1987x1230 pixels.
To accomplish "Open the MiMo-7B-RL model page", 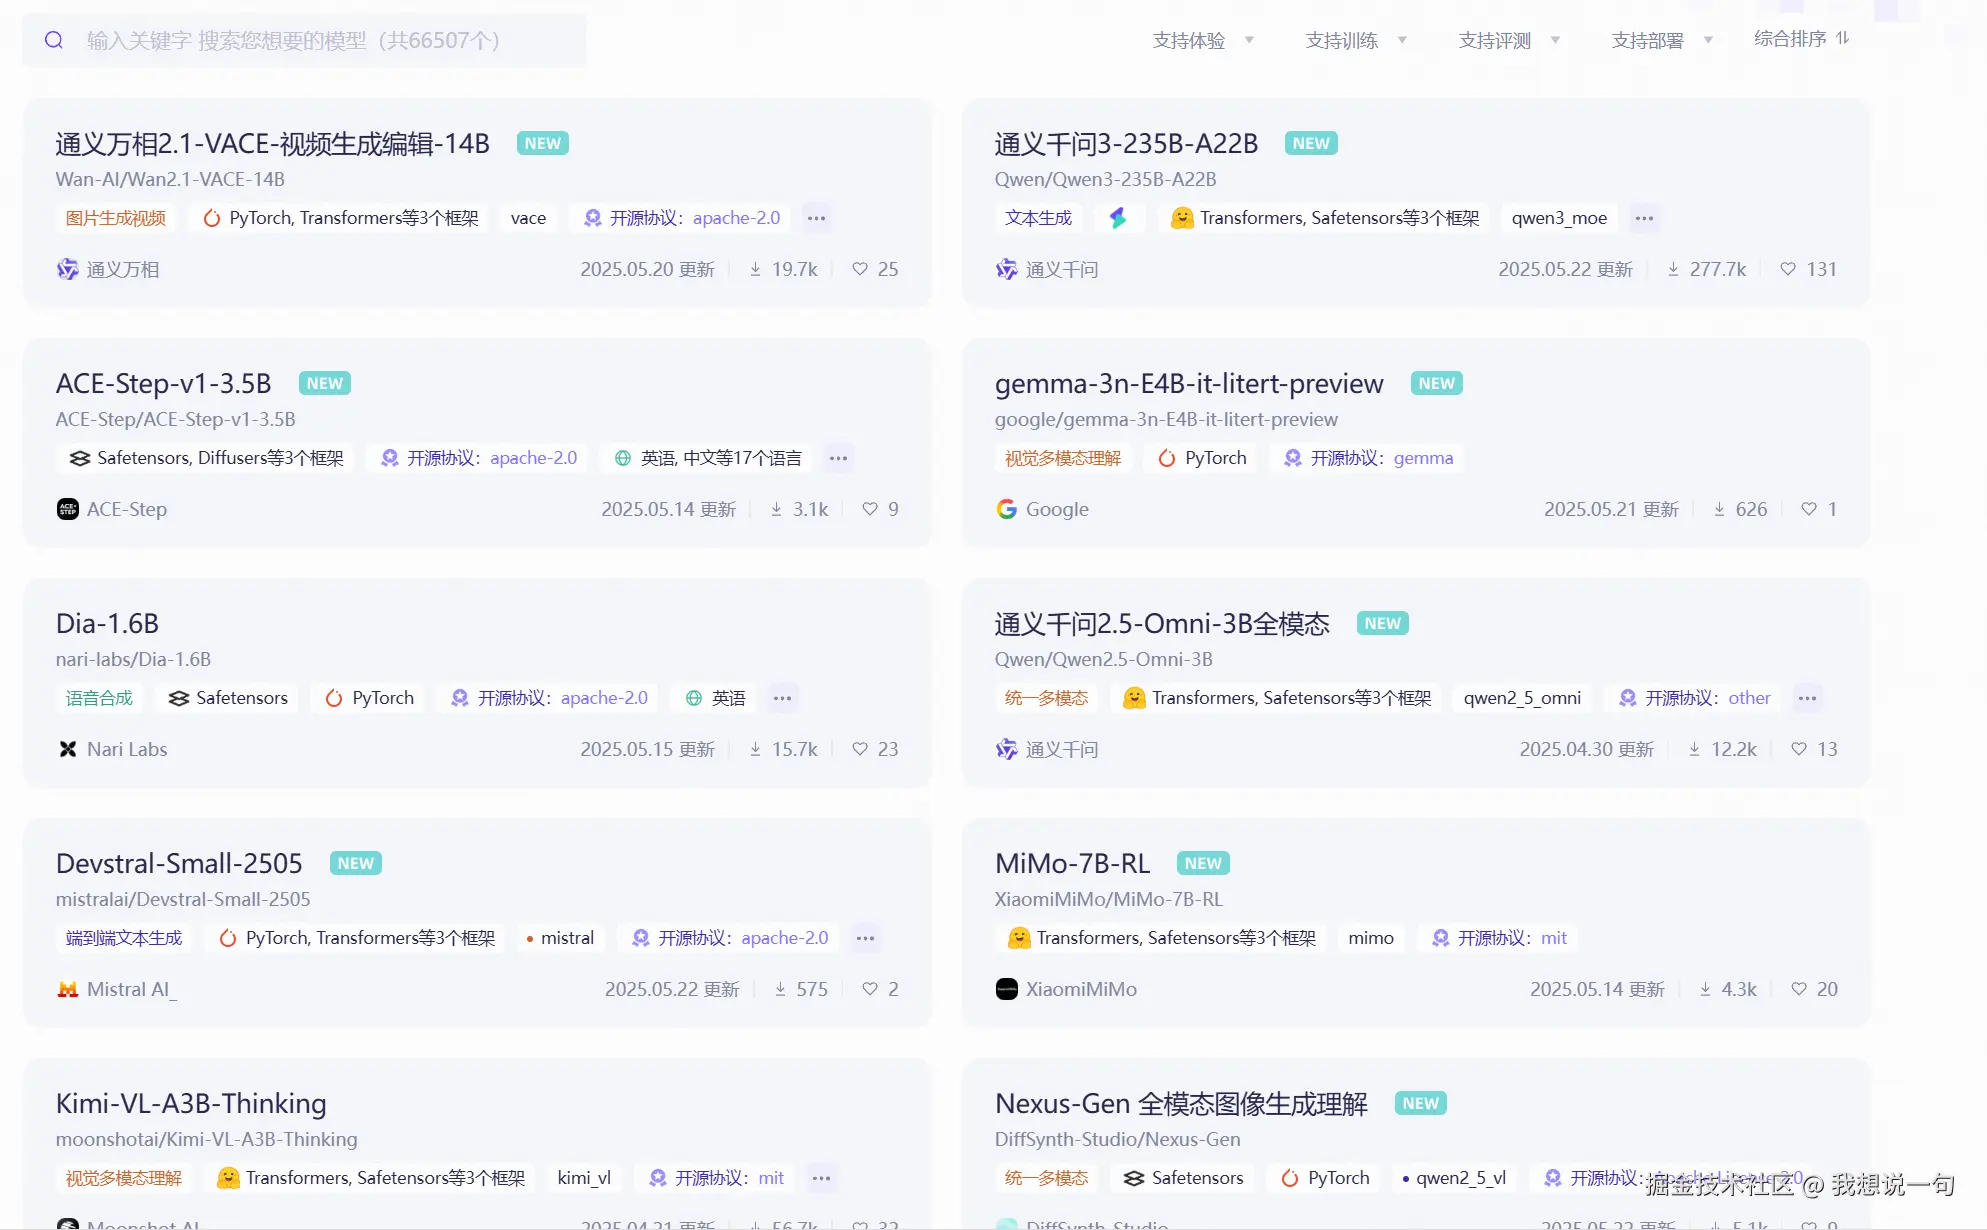I will tap(1072, 864).
